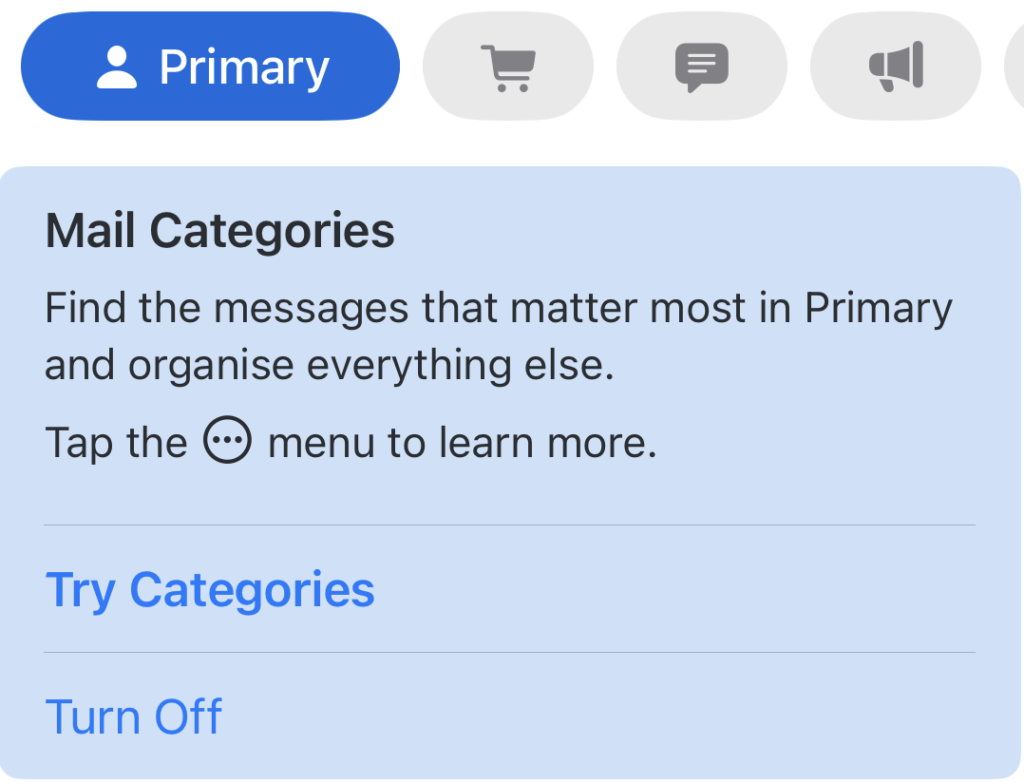
Task: Click the ellipsis circle icon in the hint text
Action: (228, 441)
